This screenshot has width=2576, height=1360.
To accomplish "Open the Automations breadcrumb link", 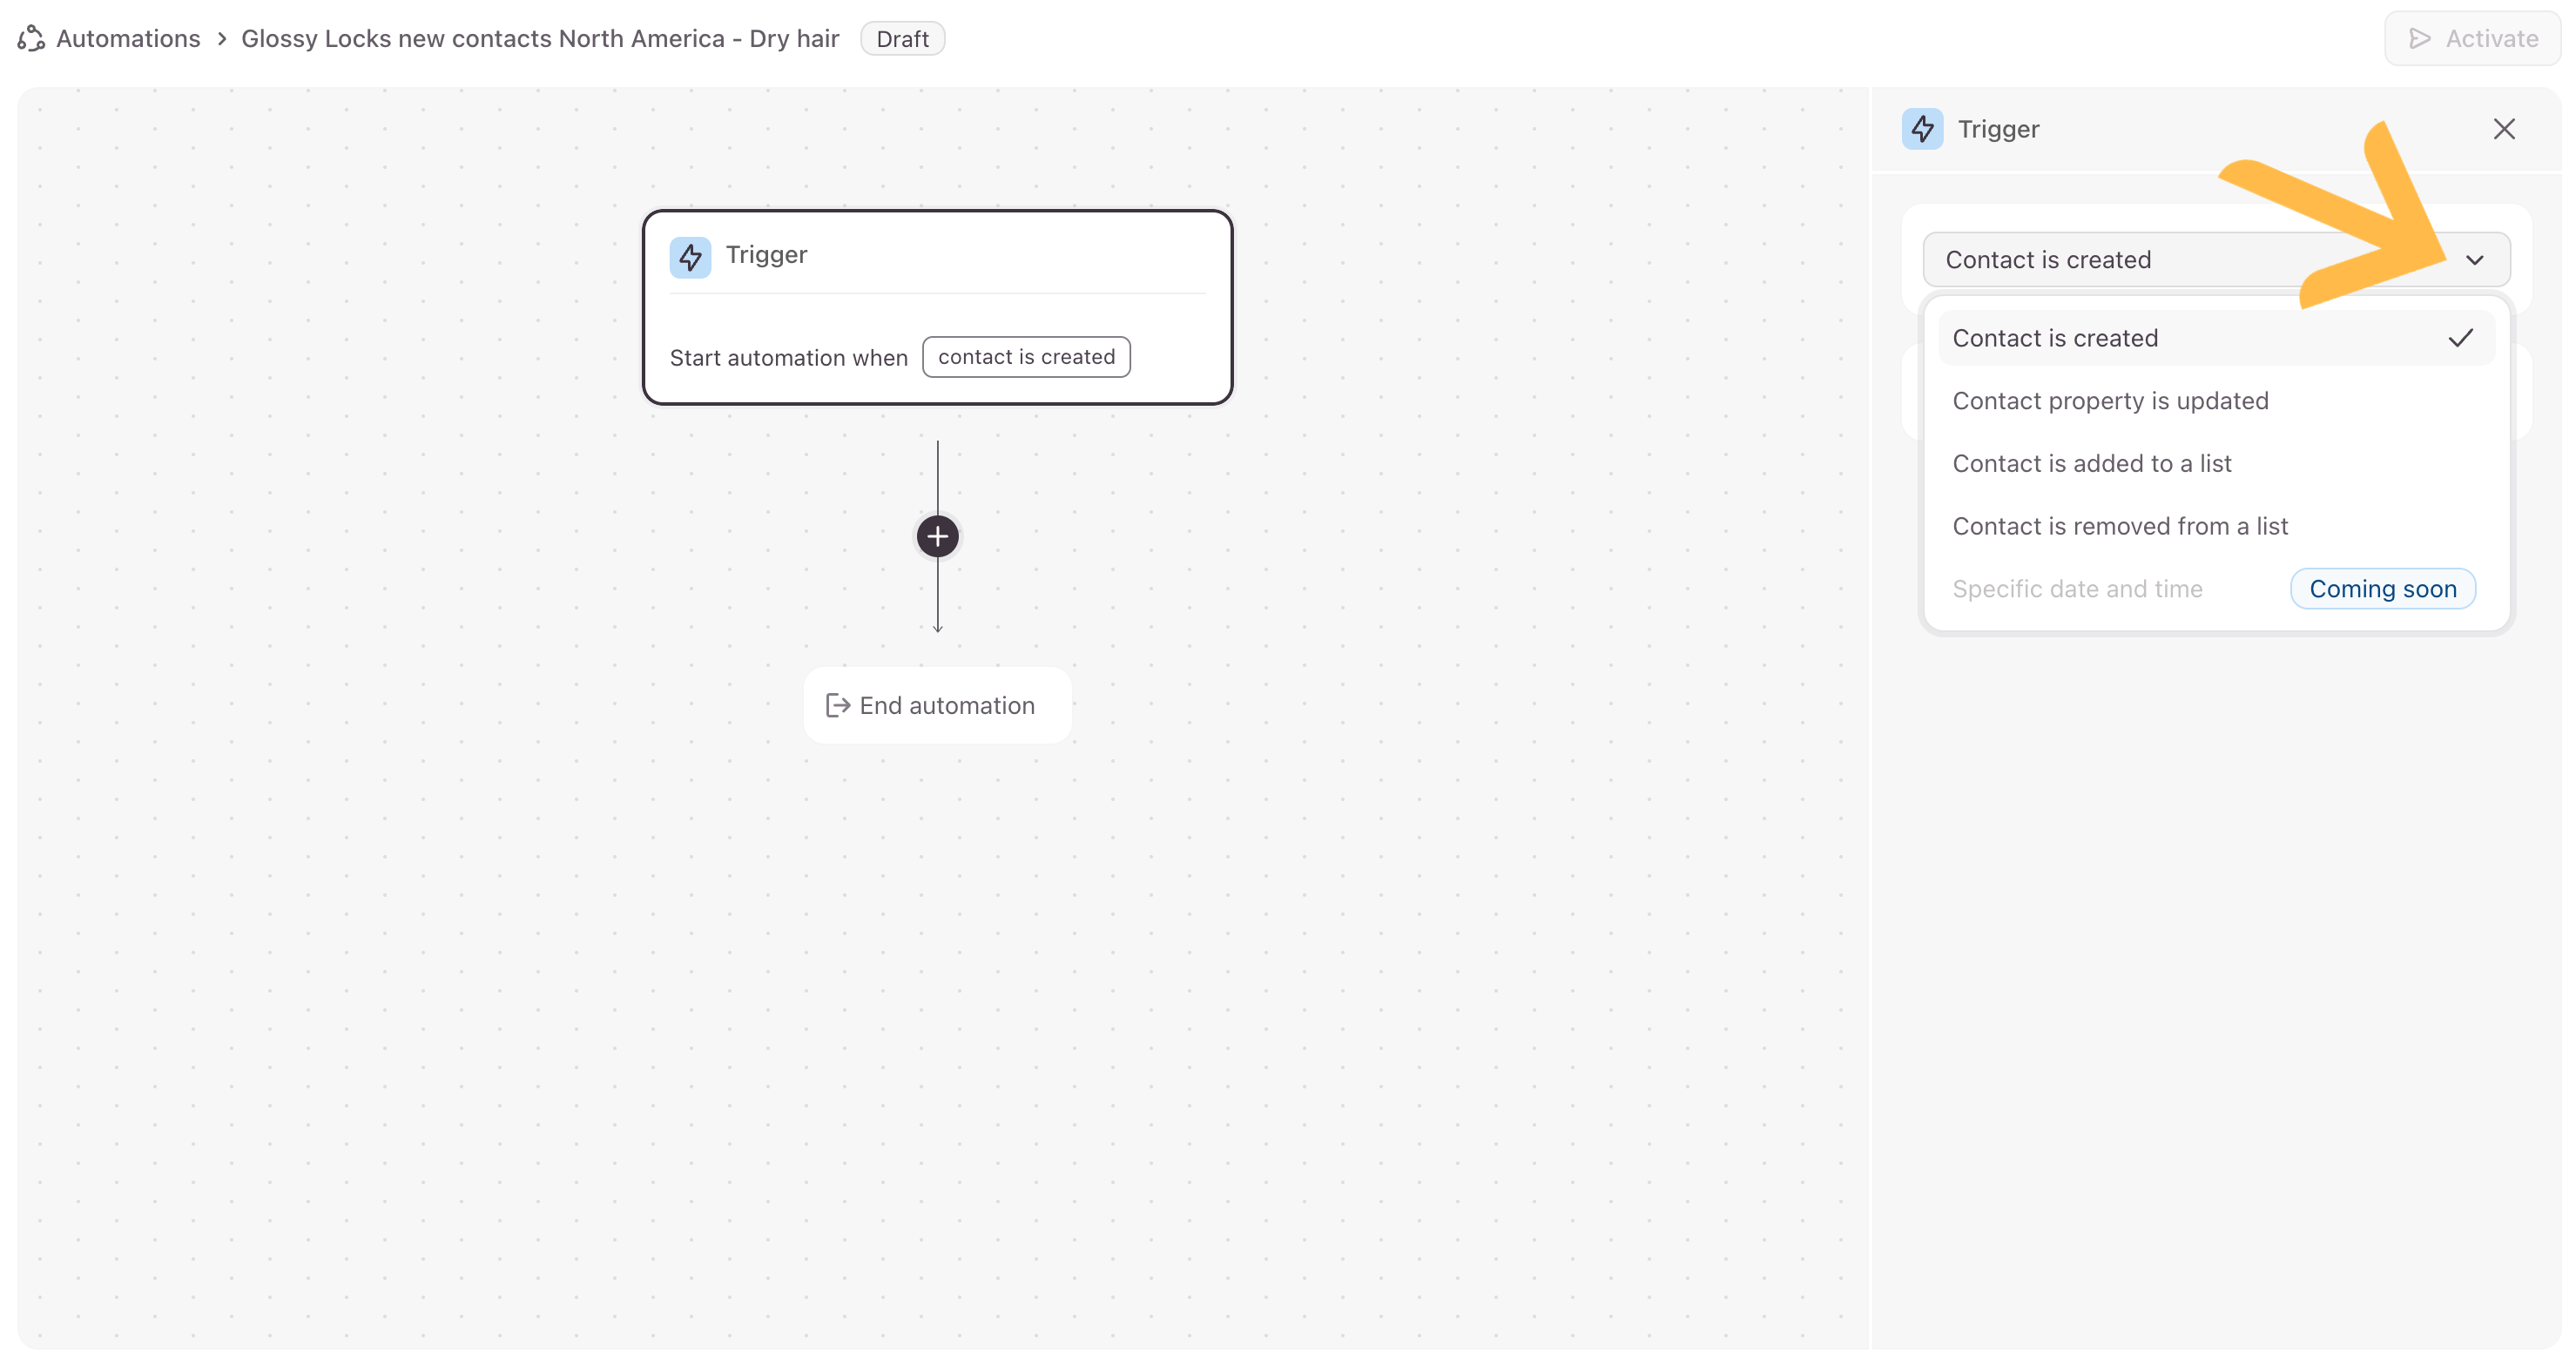I will point(128,38).
